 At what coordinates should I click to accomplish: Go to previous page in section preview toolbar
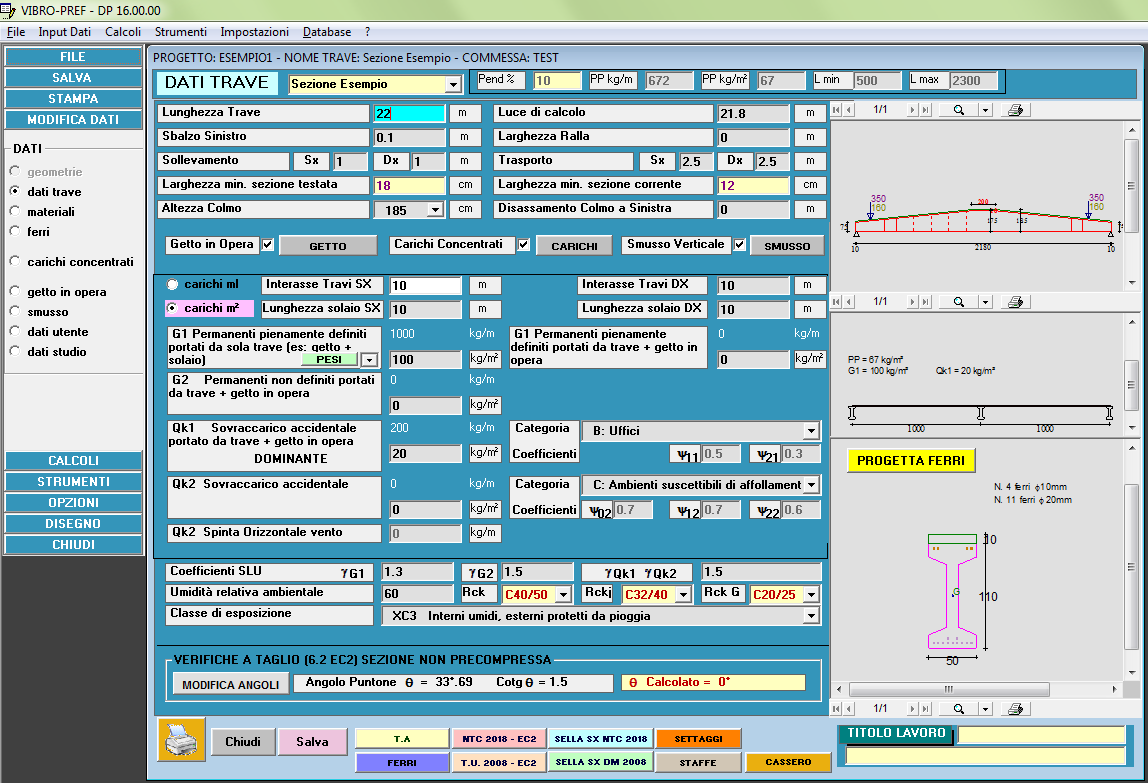(849, 708)
